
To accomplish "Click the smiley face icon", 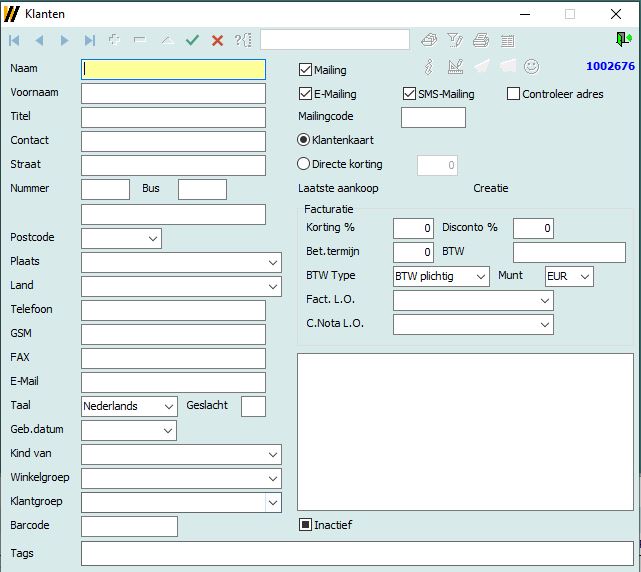I will click(x=531, y=66).
